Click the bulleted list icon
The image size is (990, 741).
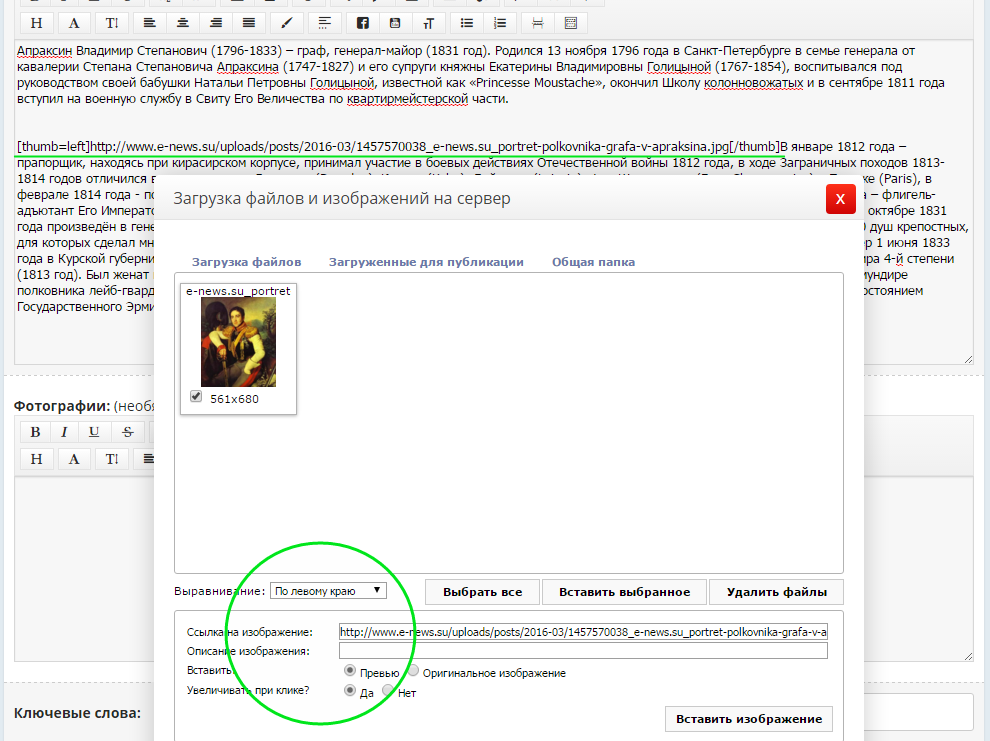(x=466, y=22)
